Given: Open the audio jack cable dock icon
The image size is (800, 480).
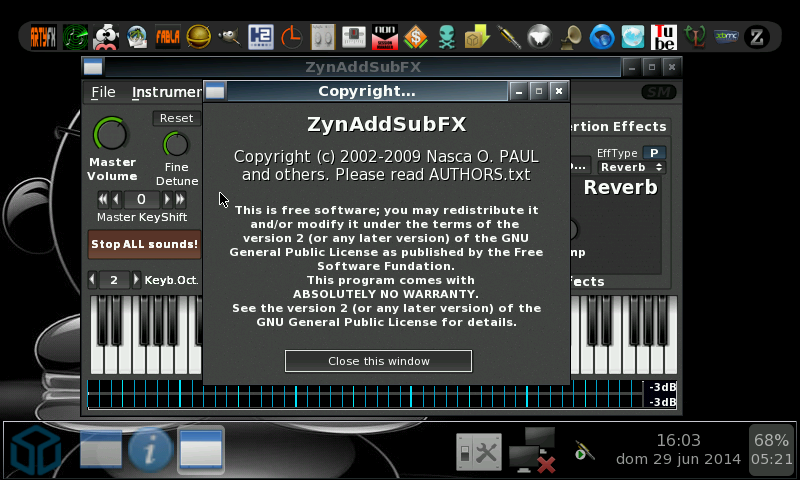Looking at the screenshot, I should (509, 37).
